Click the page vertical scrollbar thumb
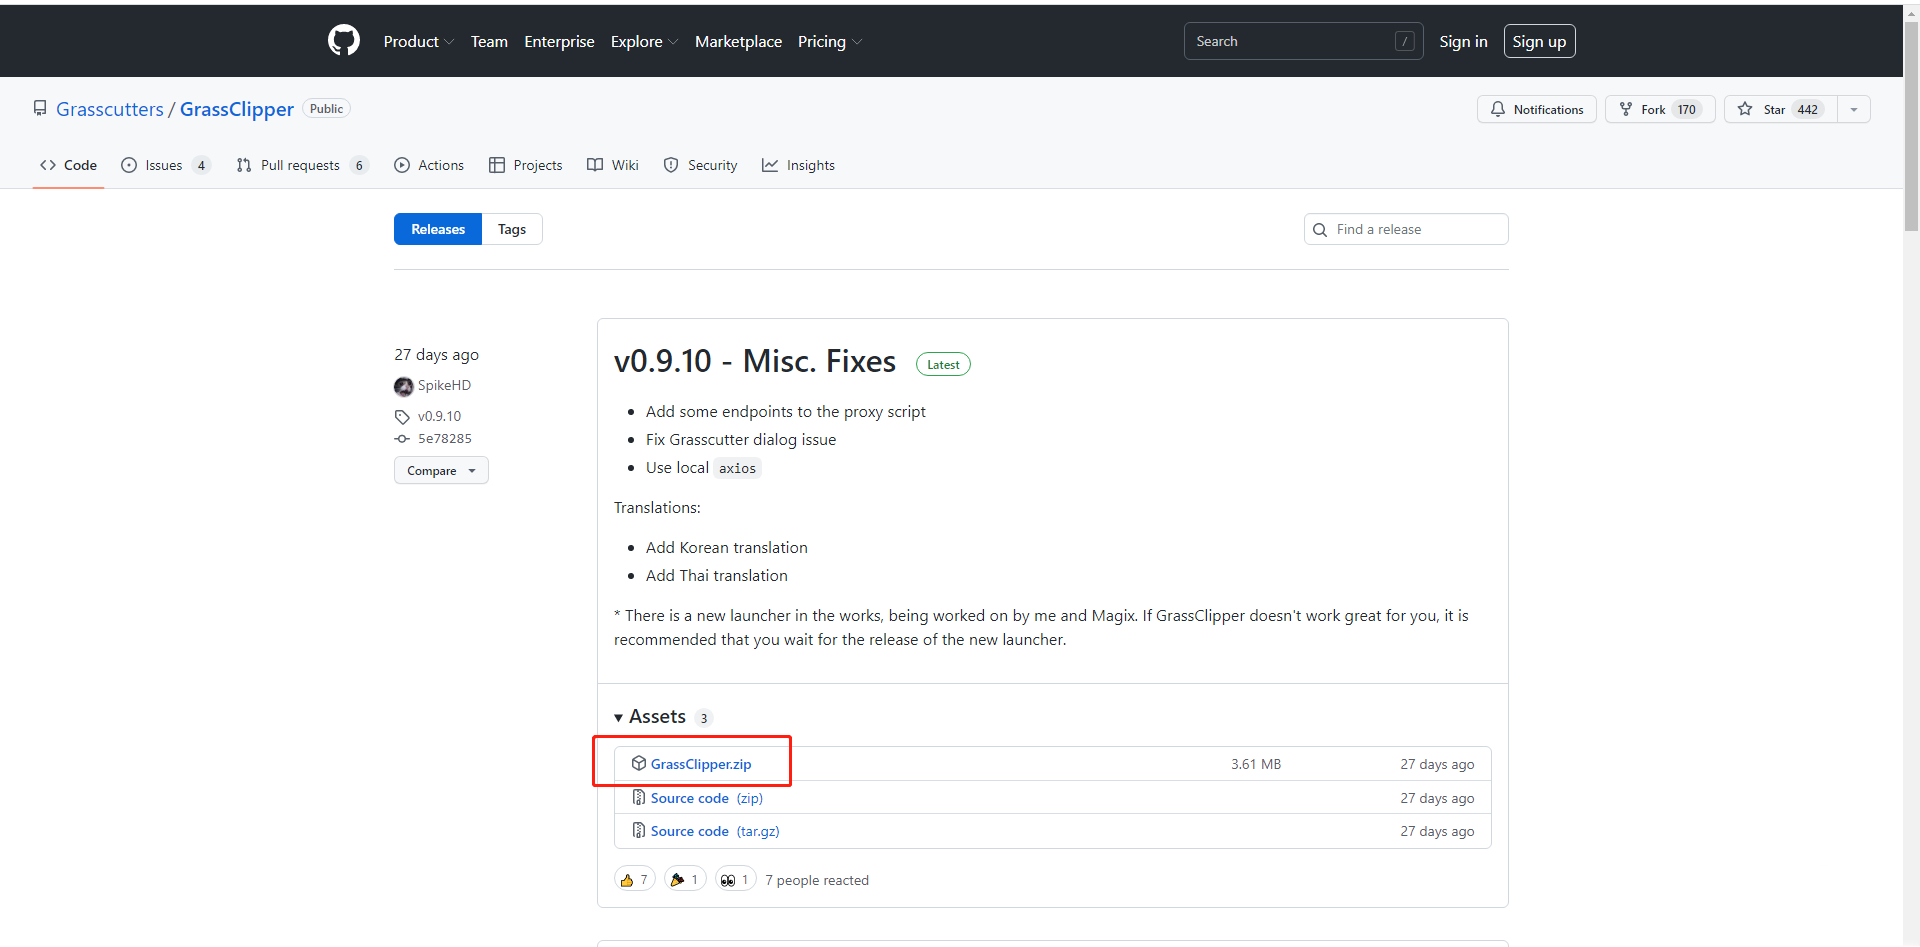 1911,125
